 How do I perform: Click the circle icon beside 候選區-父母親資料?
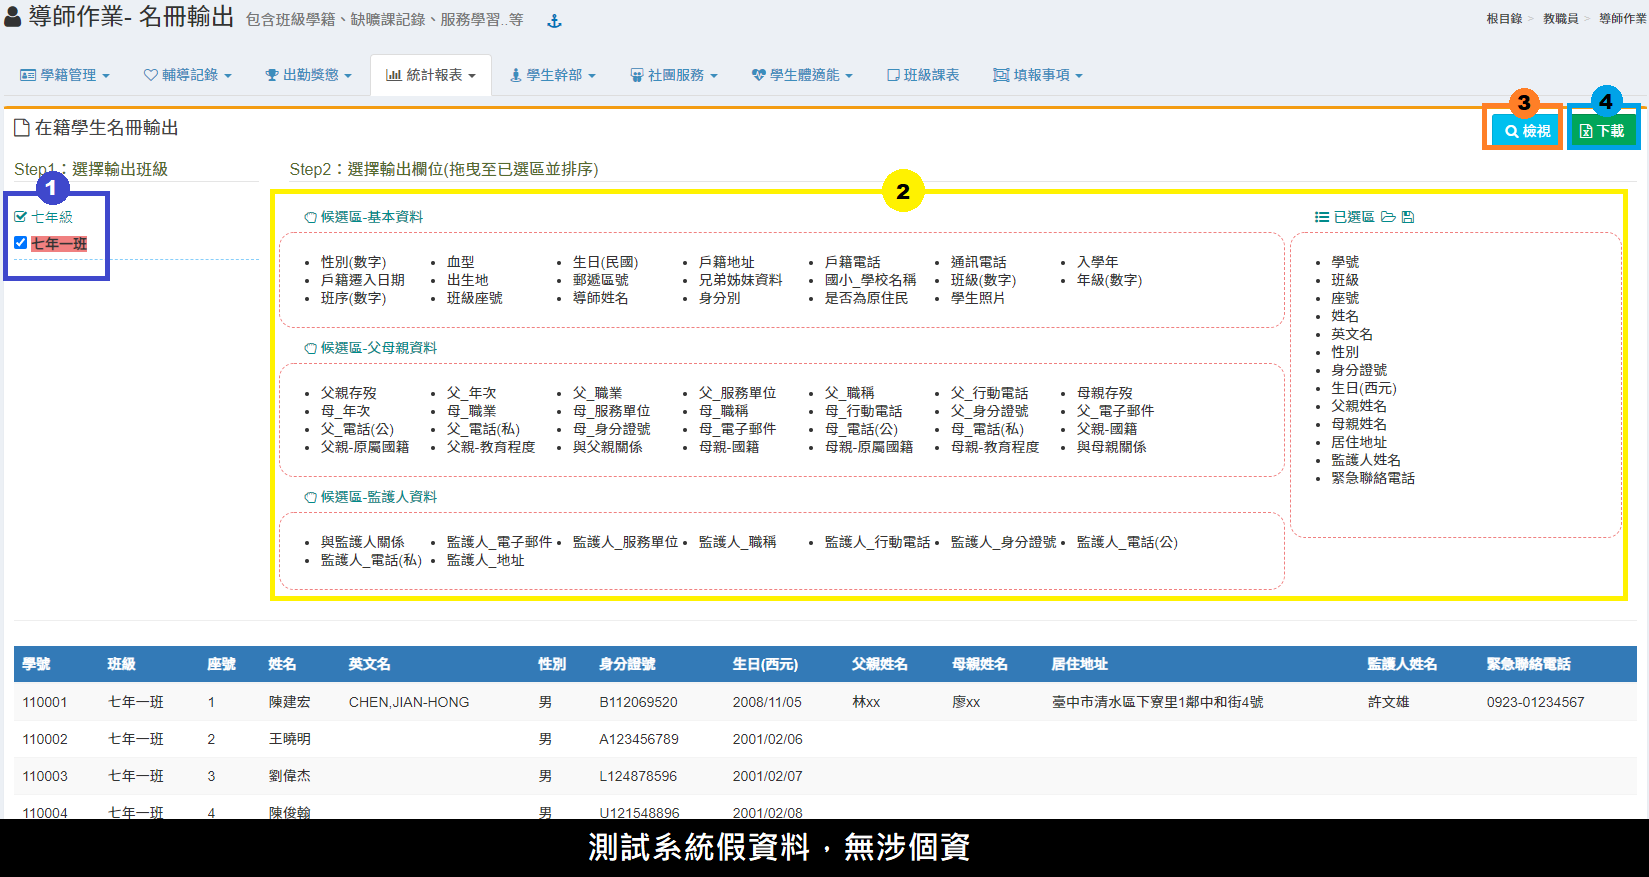click(x=311, y=348)
